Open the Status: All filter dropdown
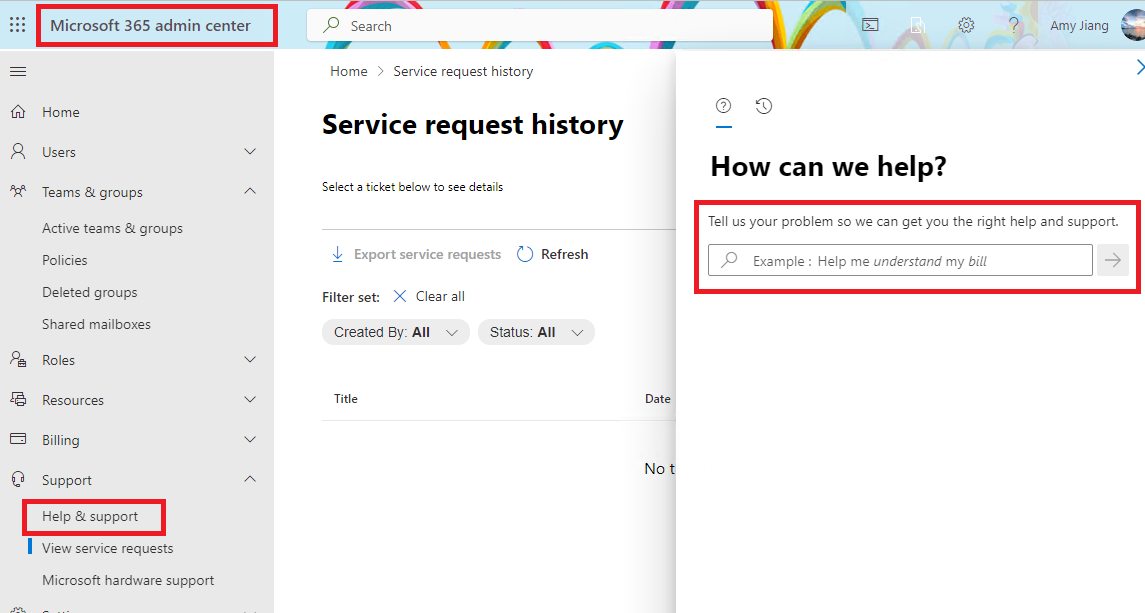This screenshot has height=613, width=1145. [x=536, y=331]
